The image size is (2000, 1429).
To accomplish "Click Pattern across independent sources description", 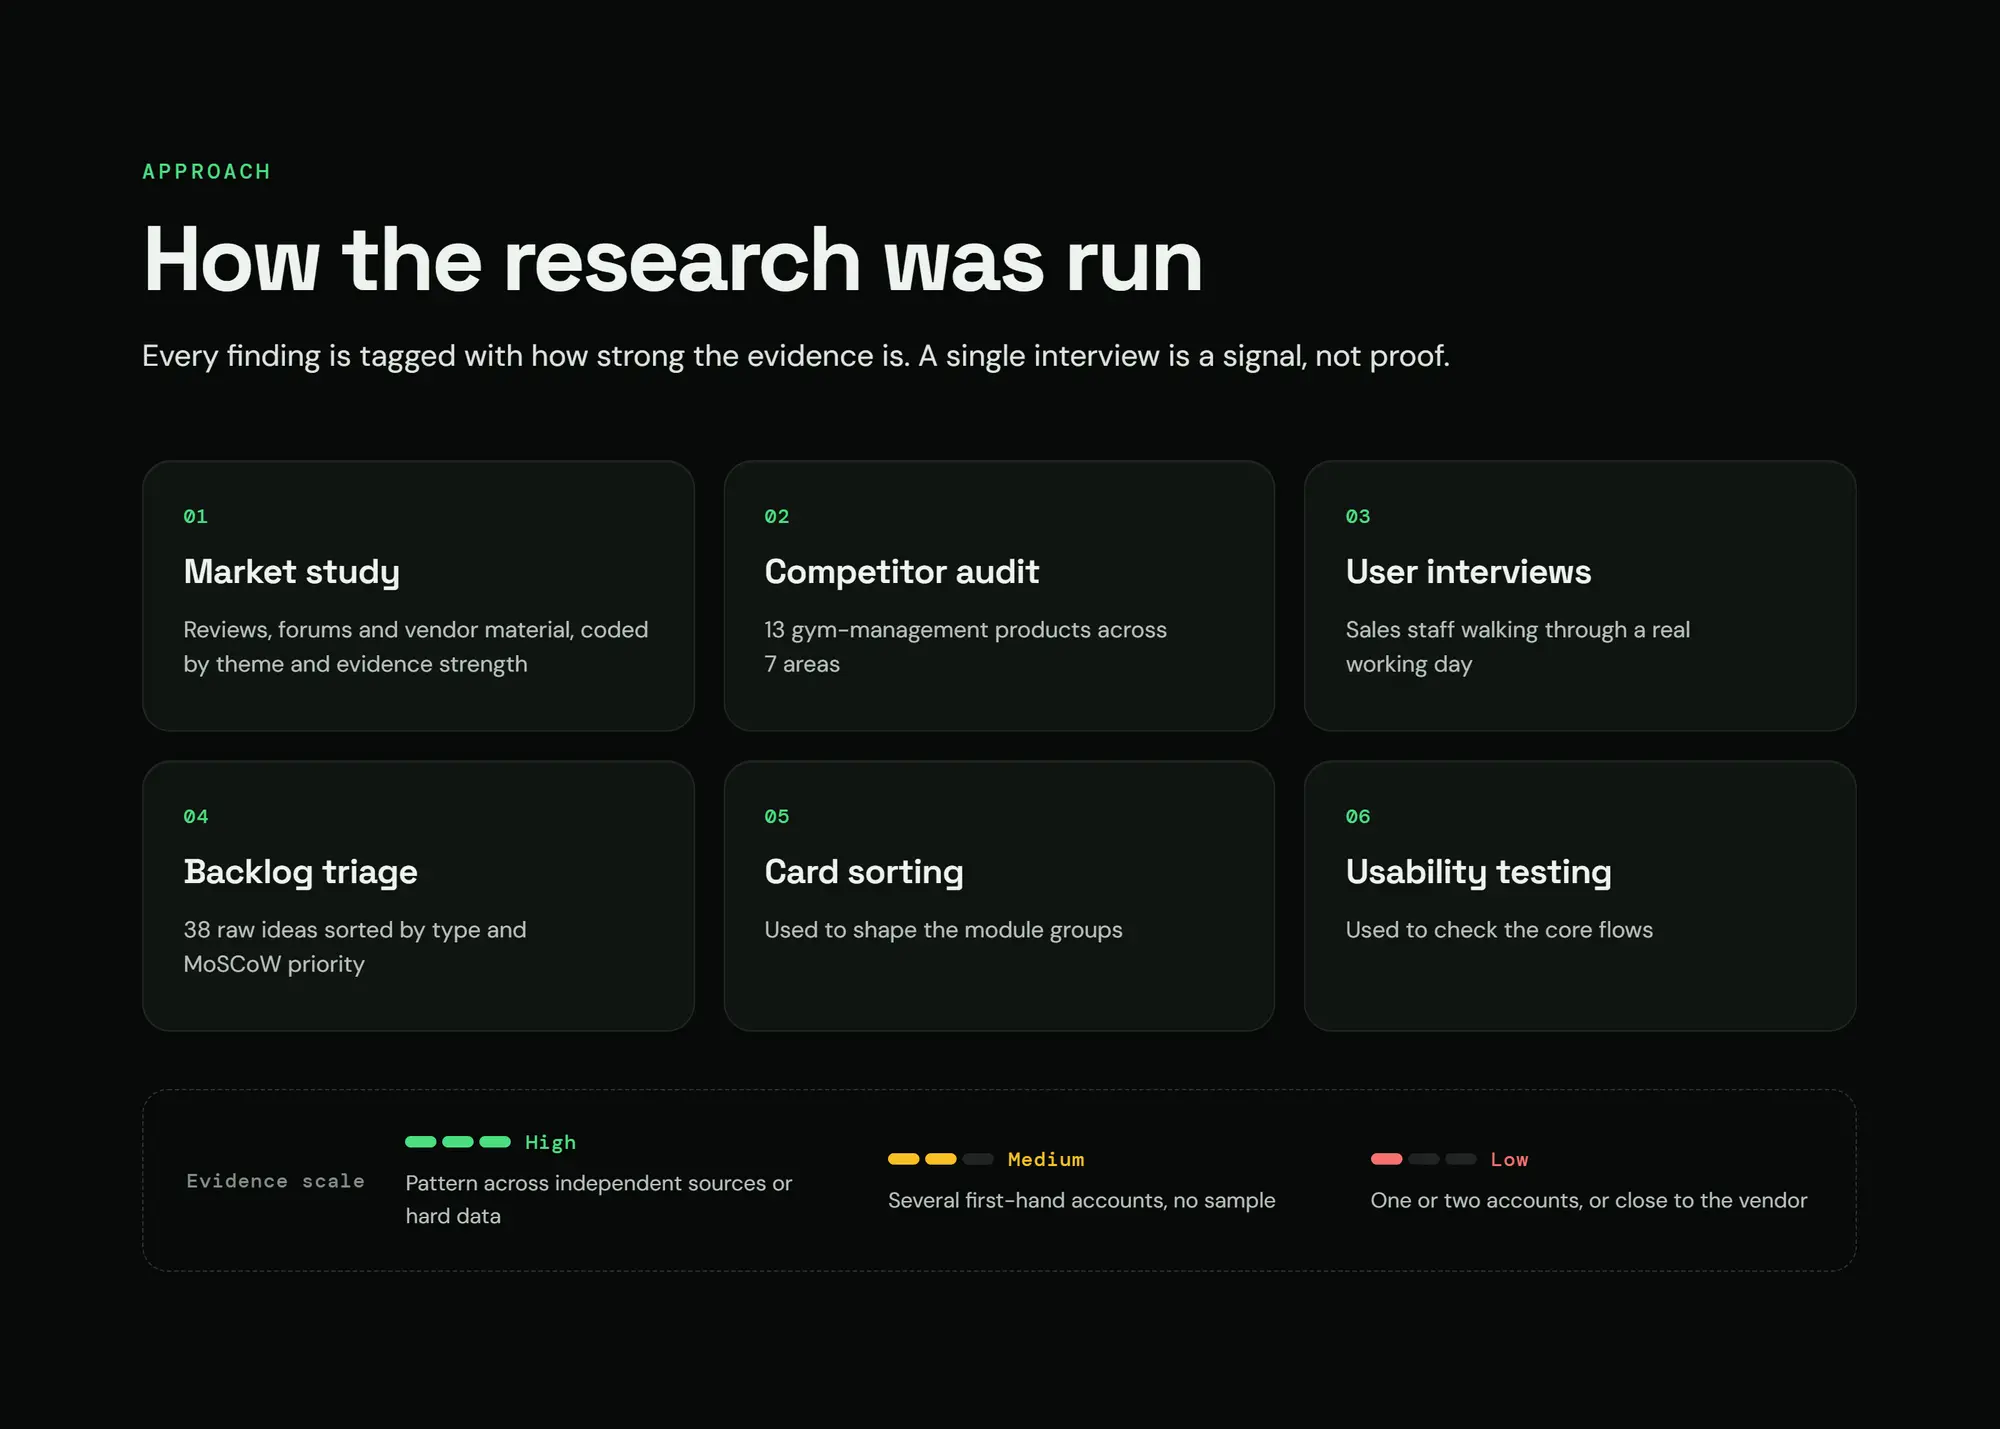I will point(598,1199).
